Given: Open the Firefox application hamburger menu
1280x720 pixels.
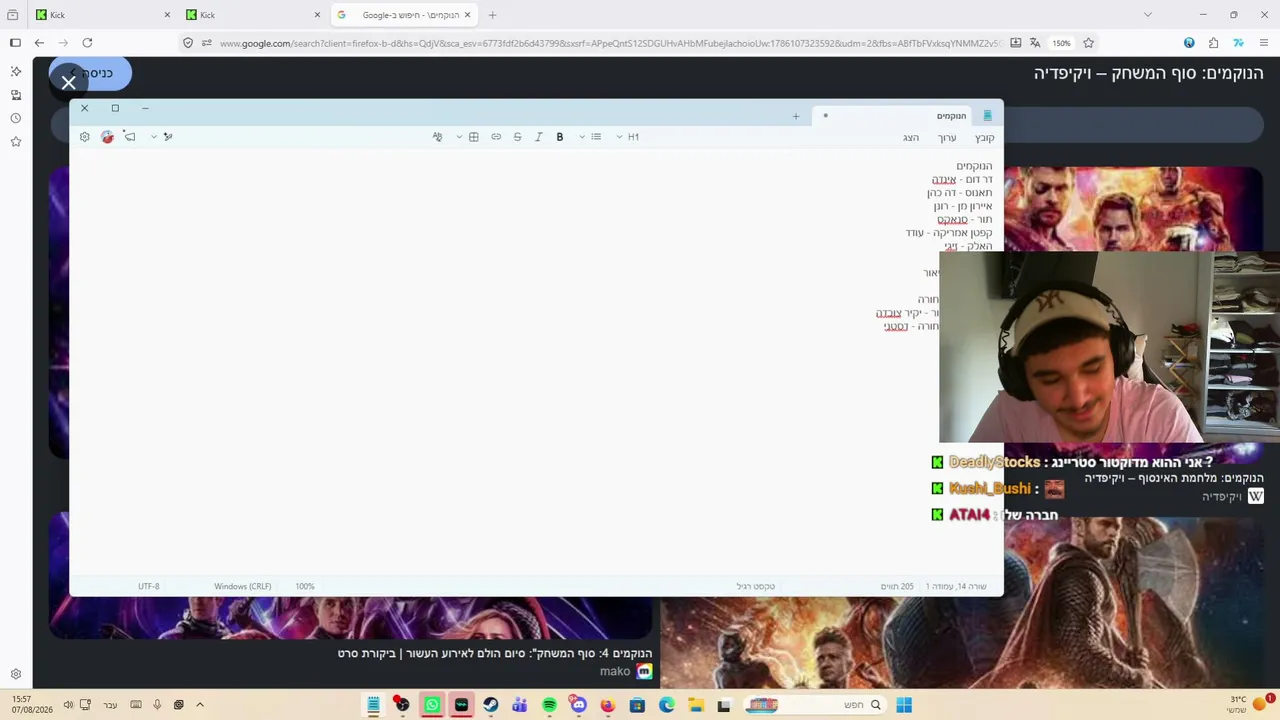Looking at the screenshot, I should tap(1264, 43).
